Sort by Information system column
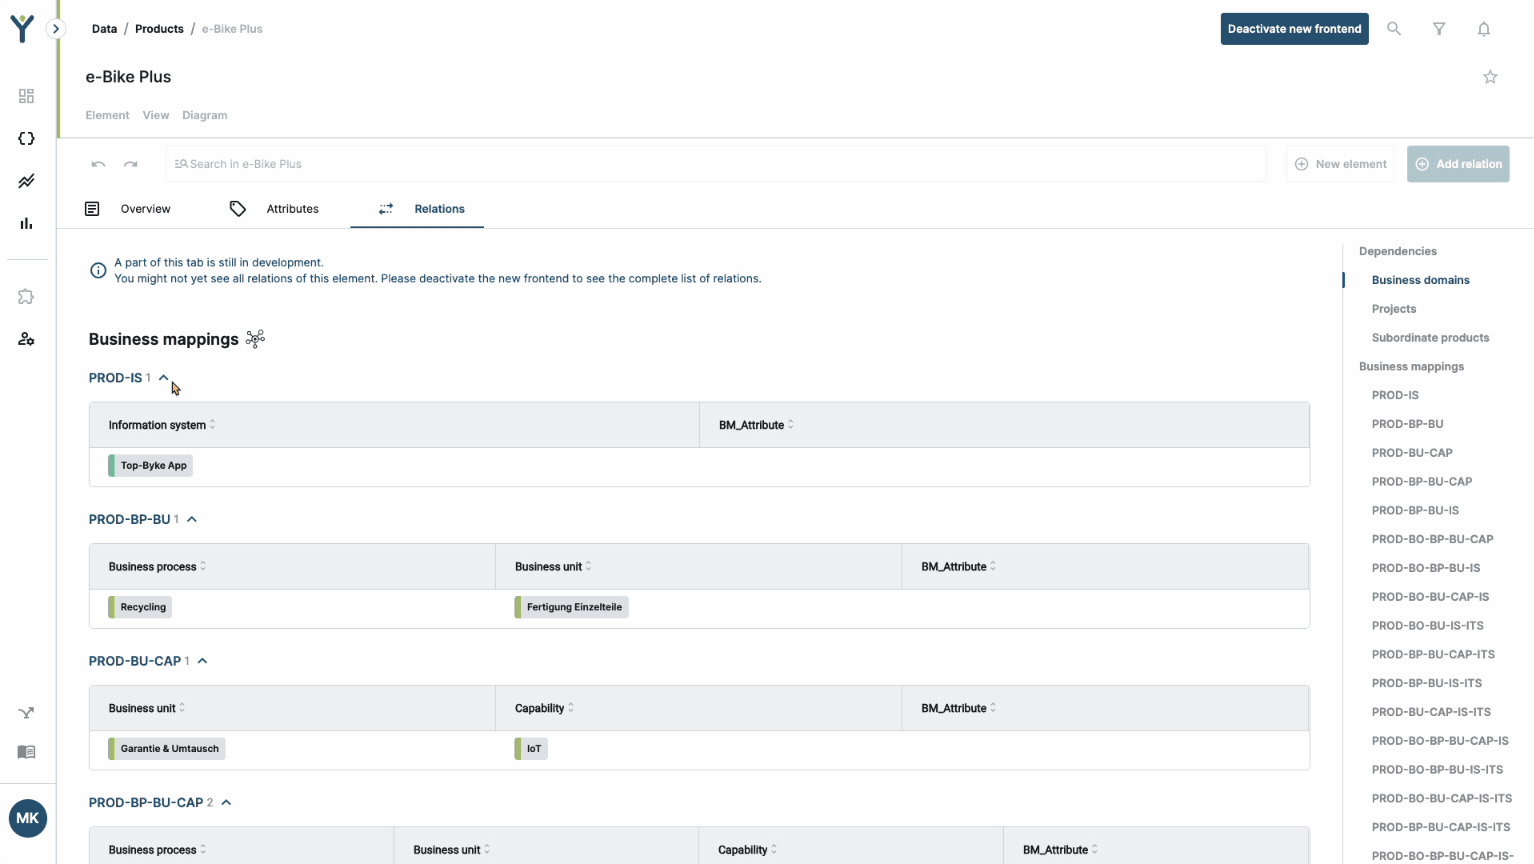1534x864 pixels. [212, 425]
